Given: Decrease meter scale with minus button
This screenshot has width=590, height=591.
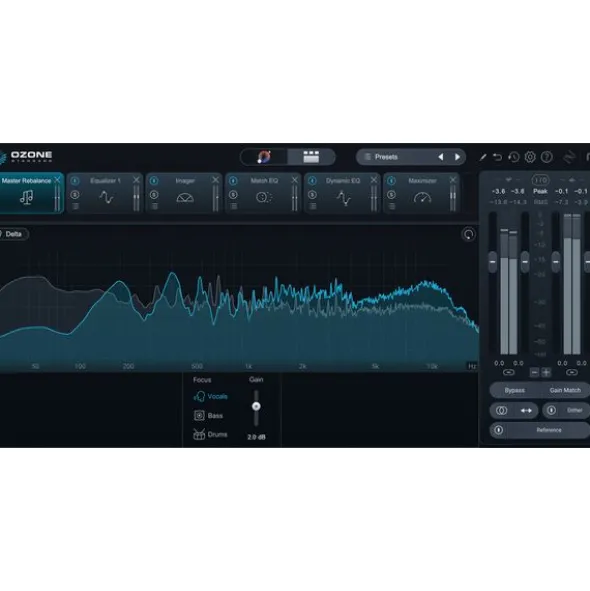Looking at the screenshot, I should click(534, 372).
